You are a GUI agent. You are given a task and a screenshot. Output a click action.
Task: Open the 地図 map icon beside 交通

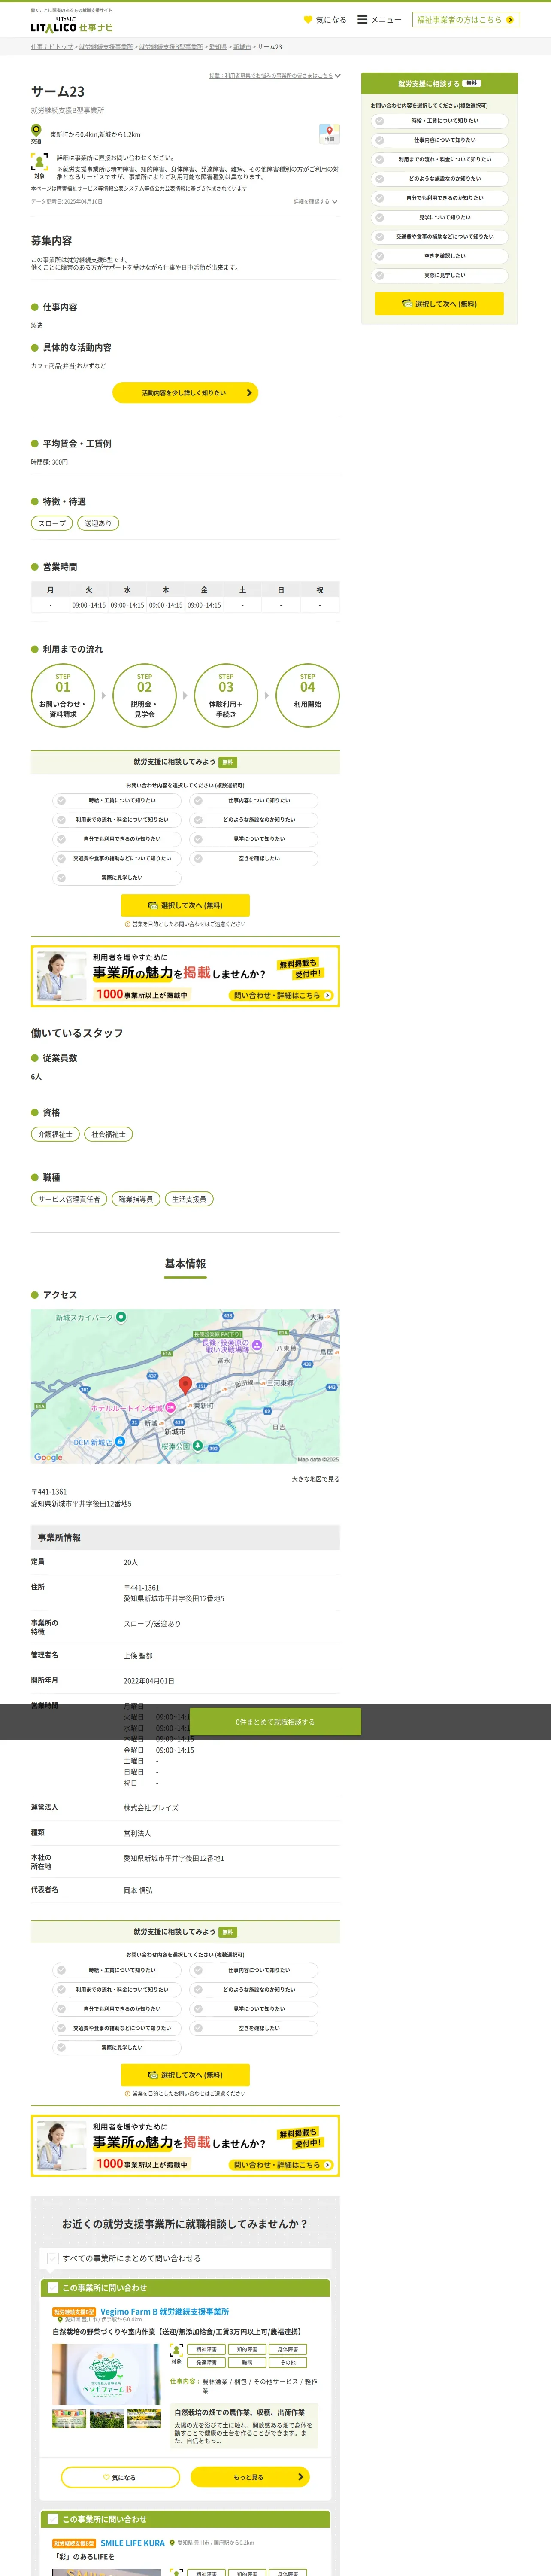point(329,134)
